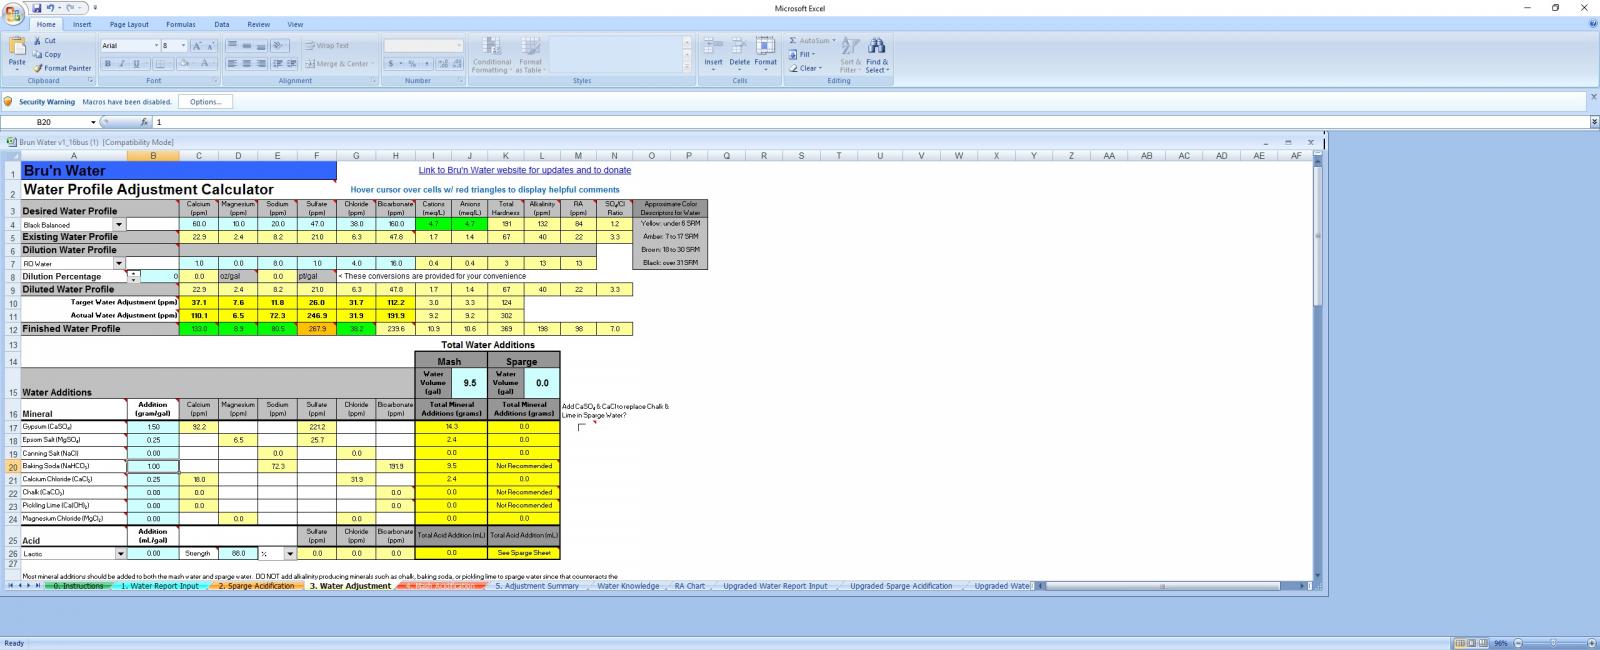Select mash water volume cell 9.5
Screen dimensions: 1600x650
tap(469, 382)
